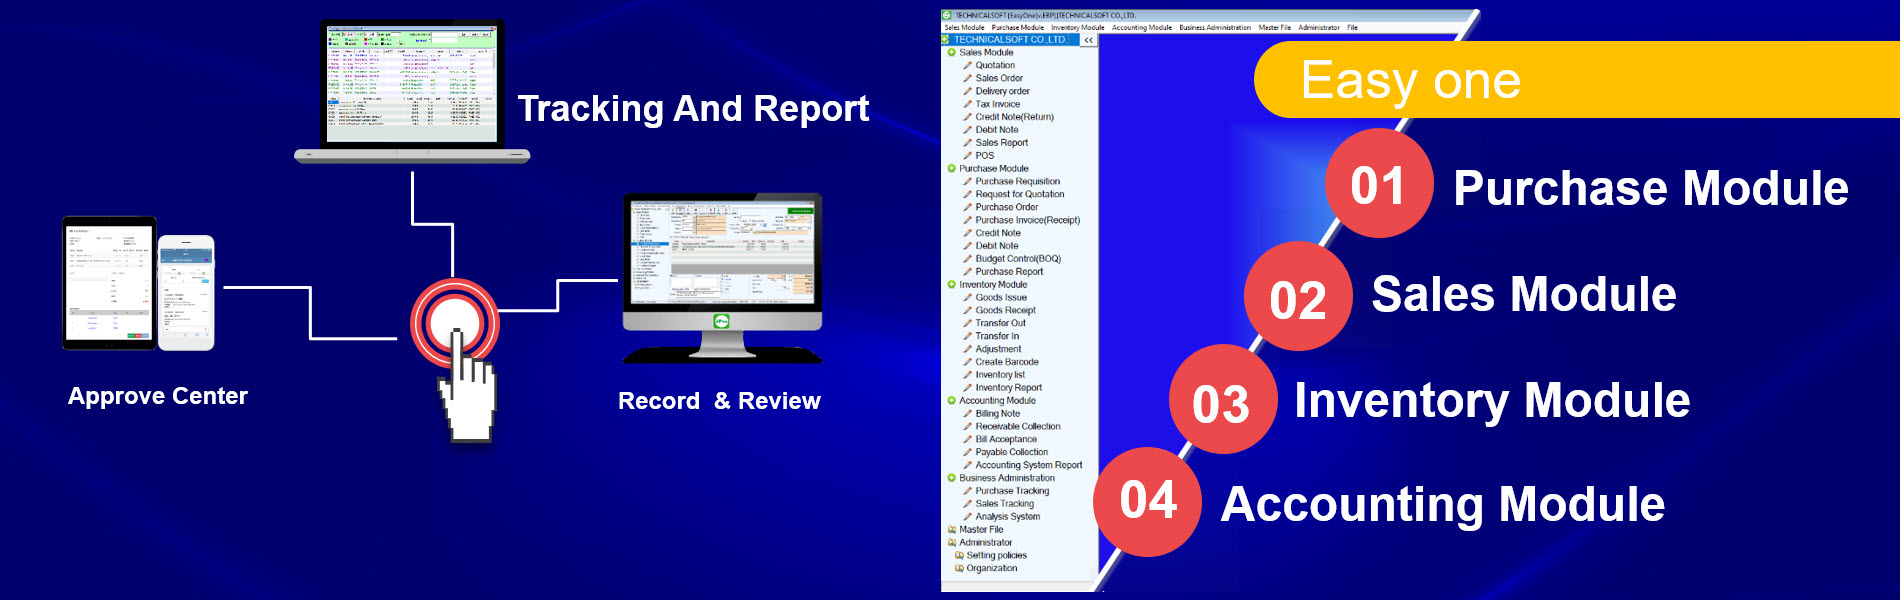1900x600 pixels.
Task: Expand the Sales Module tree node
Action: [x=951, y=53]
